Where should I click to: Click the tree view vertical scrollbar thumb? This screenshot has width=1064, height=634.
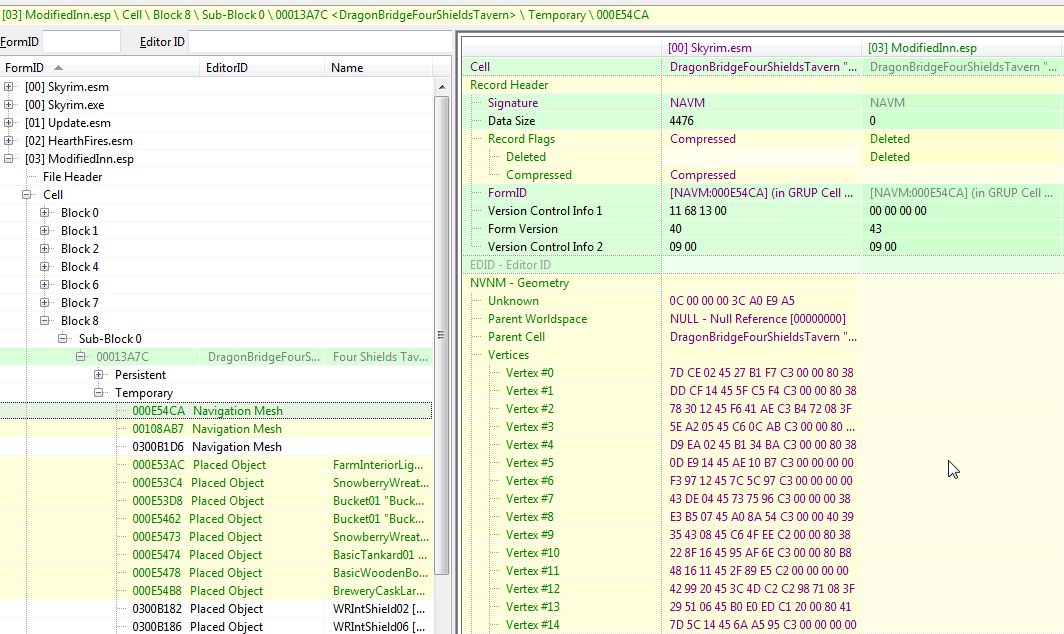[441, 335]
